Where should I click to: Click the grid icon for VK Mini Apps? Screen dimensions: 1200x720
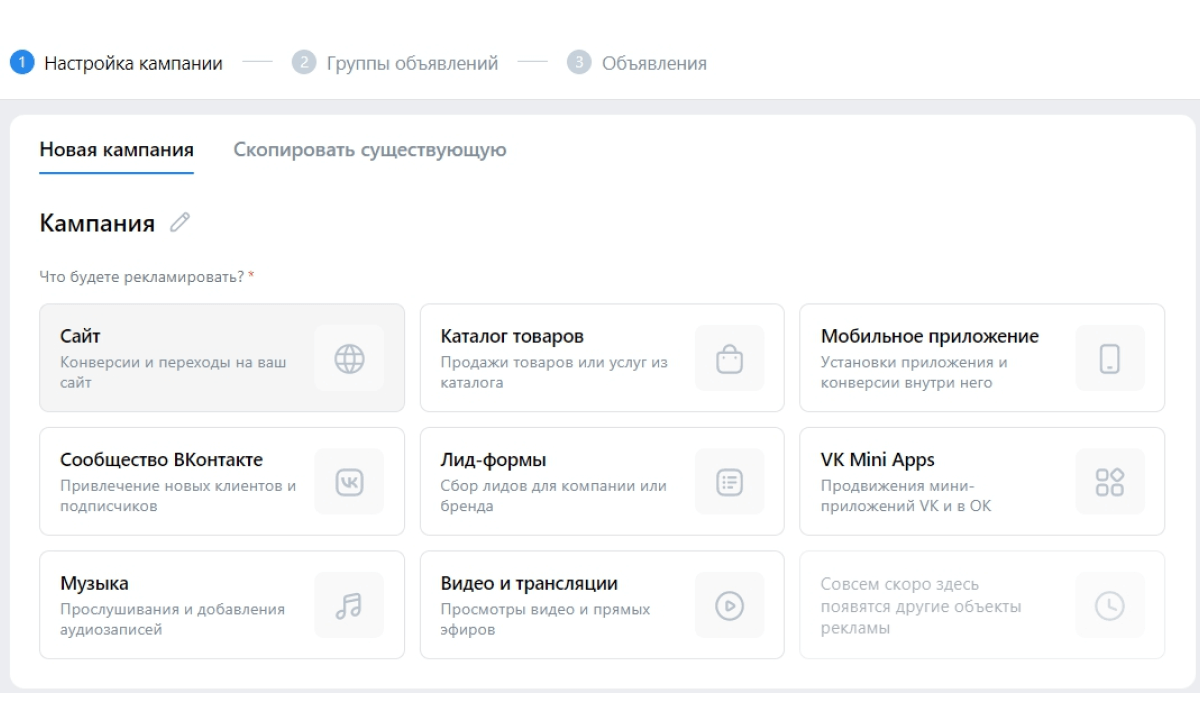1110,482
